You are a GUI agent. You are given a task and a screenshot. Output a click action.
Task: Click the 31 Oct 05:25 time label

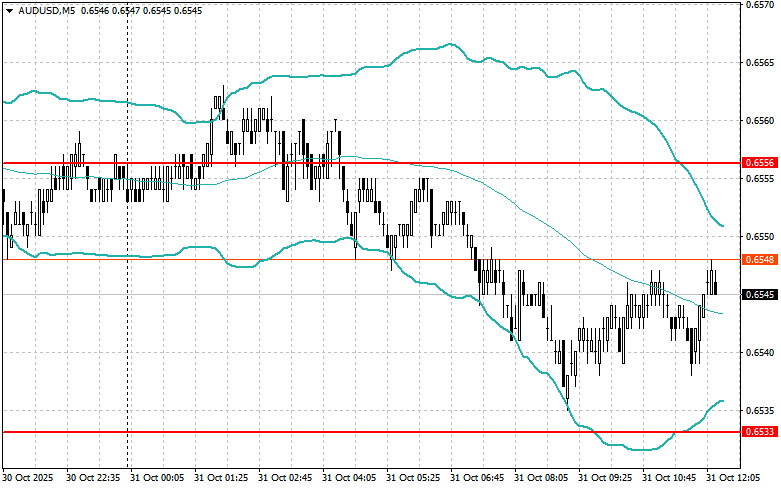pos(413,478)
